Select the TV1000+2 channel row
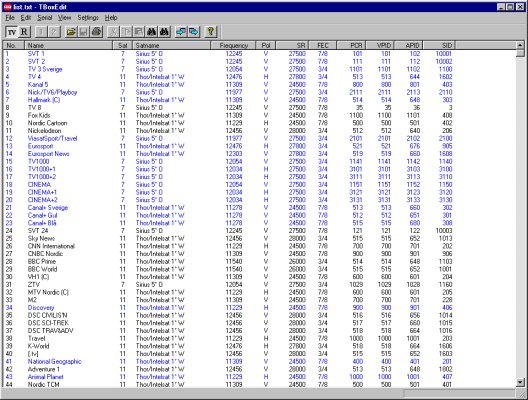The image size is (528, 400). tap(229, 177)
